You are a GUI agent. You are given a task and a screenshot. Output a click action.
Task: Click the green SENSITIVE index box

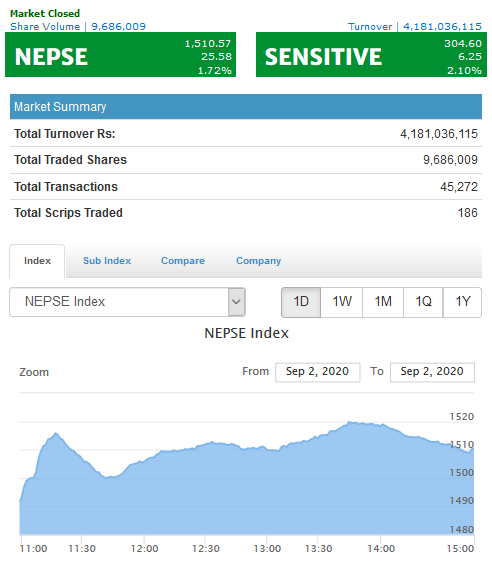[x=371, y=55]
